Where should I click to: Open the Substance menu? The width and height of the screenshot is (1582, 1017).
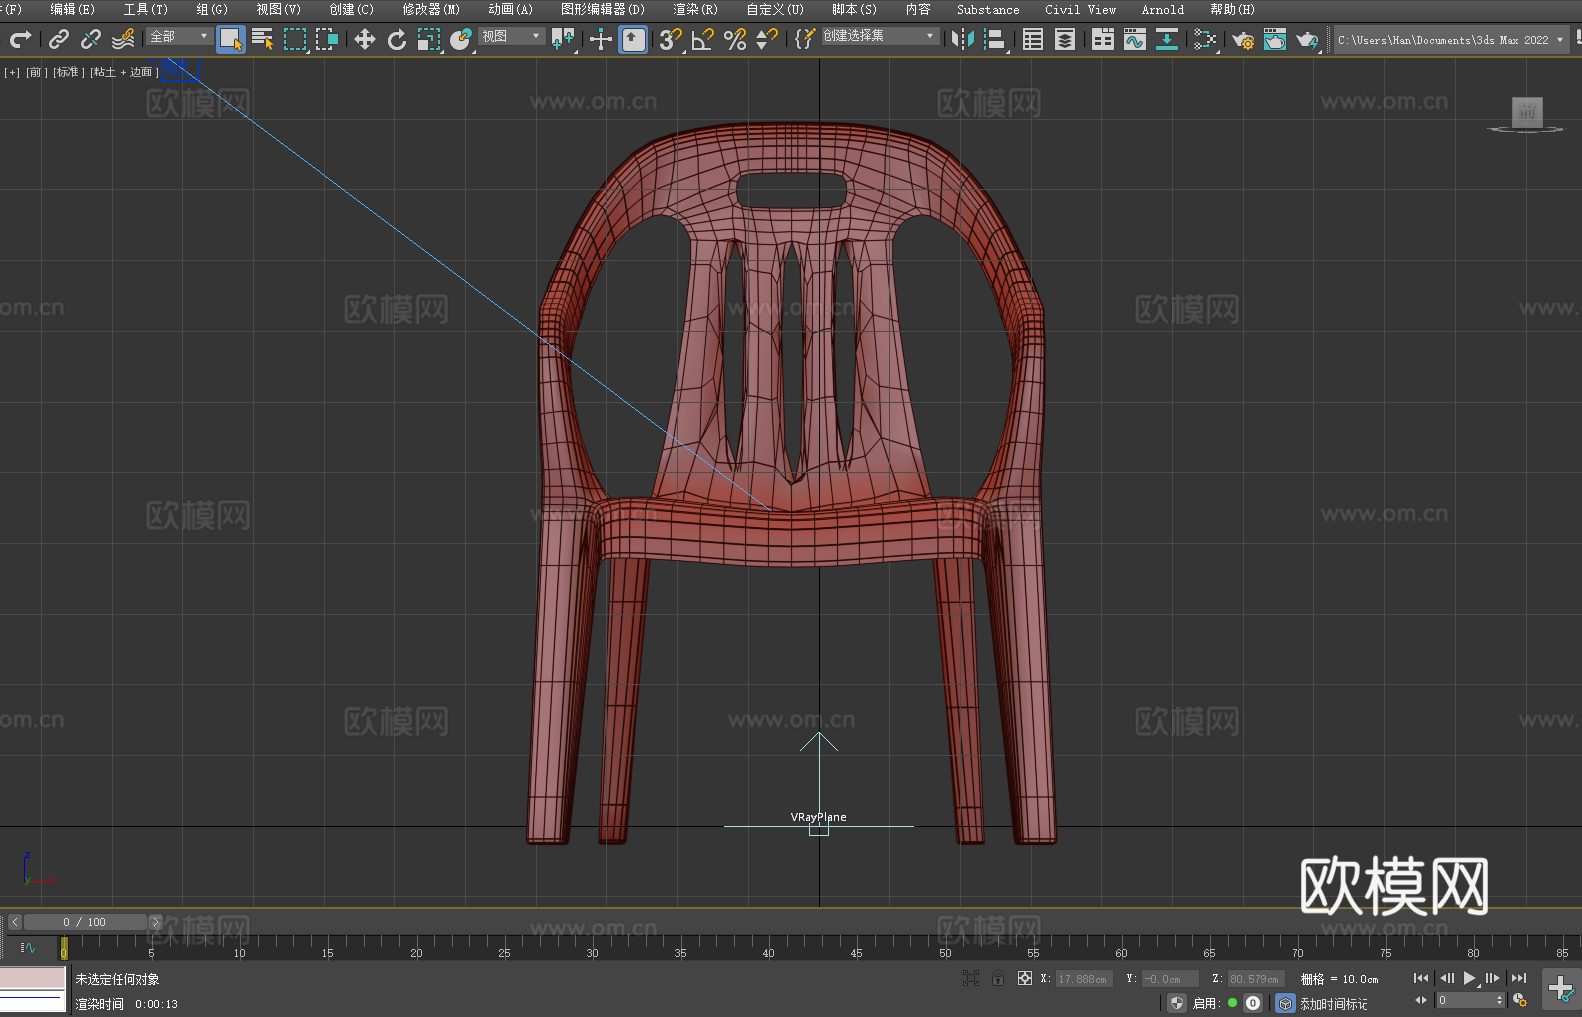(x=988, y=9)
